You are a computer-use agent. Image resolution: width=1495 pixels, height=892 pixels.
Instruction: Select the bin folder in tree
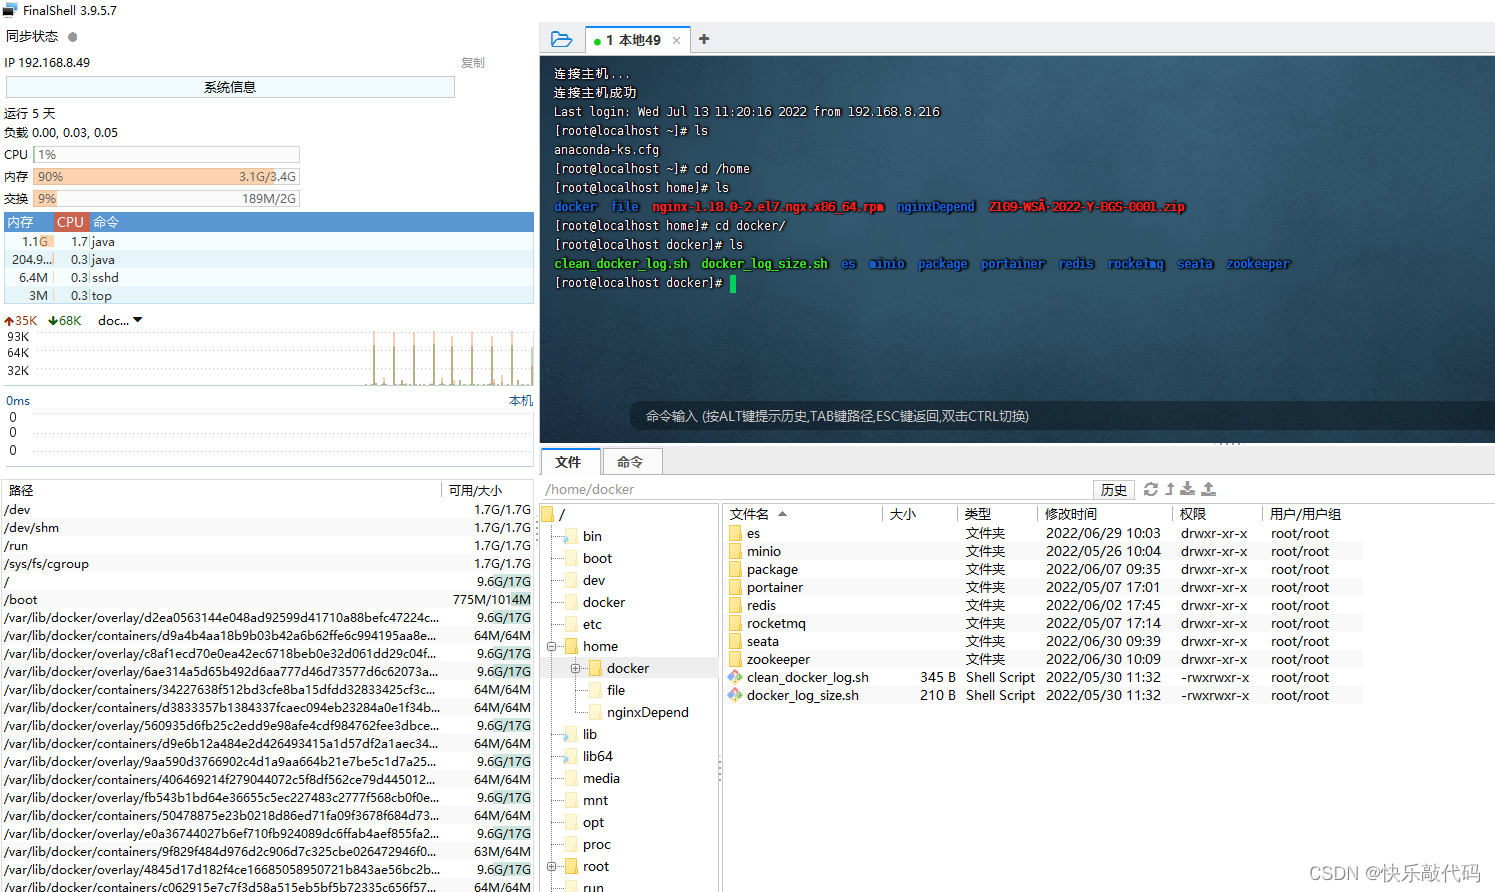[592, 536]
